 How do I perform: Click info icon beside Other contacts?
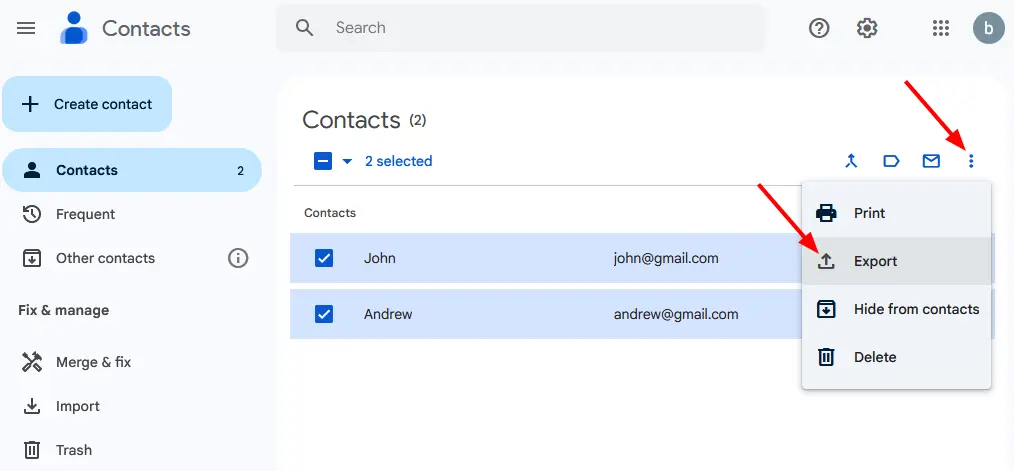[238, 258]
